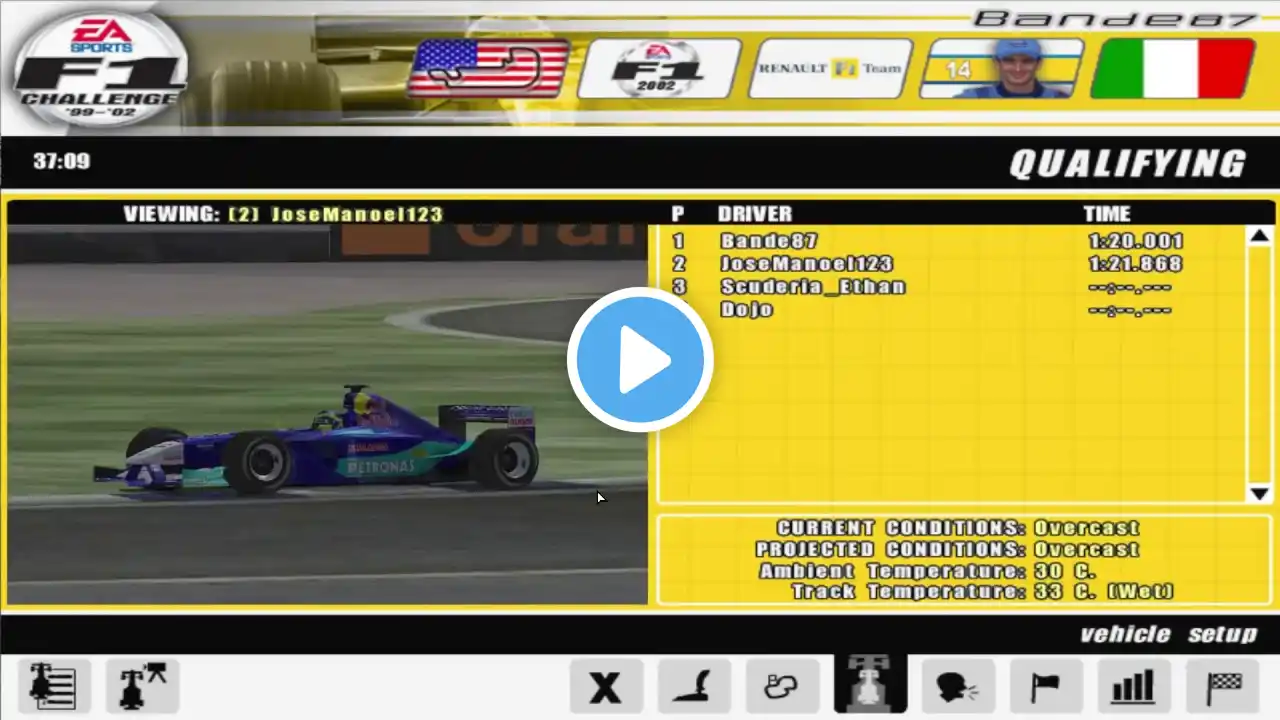Select the Renault F1 Team badge
The height and width of the screenshot is (720, 1280).
831,68
